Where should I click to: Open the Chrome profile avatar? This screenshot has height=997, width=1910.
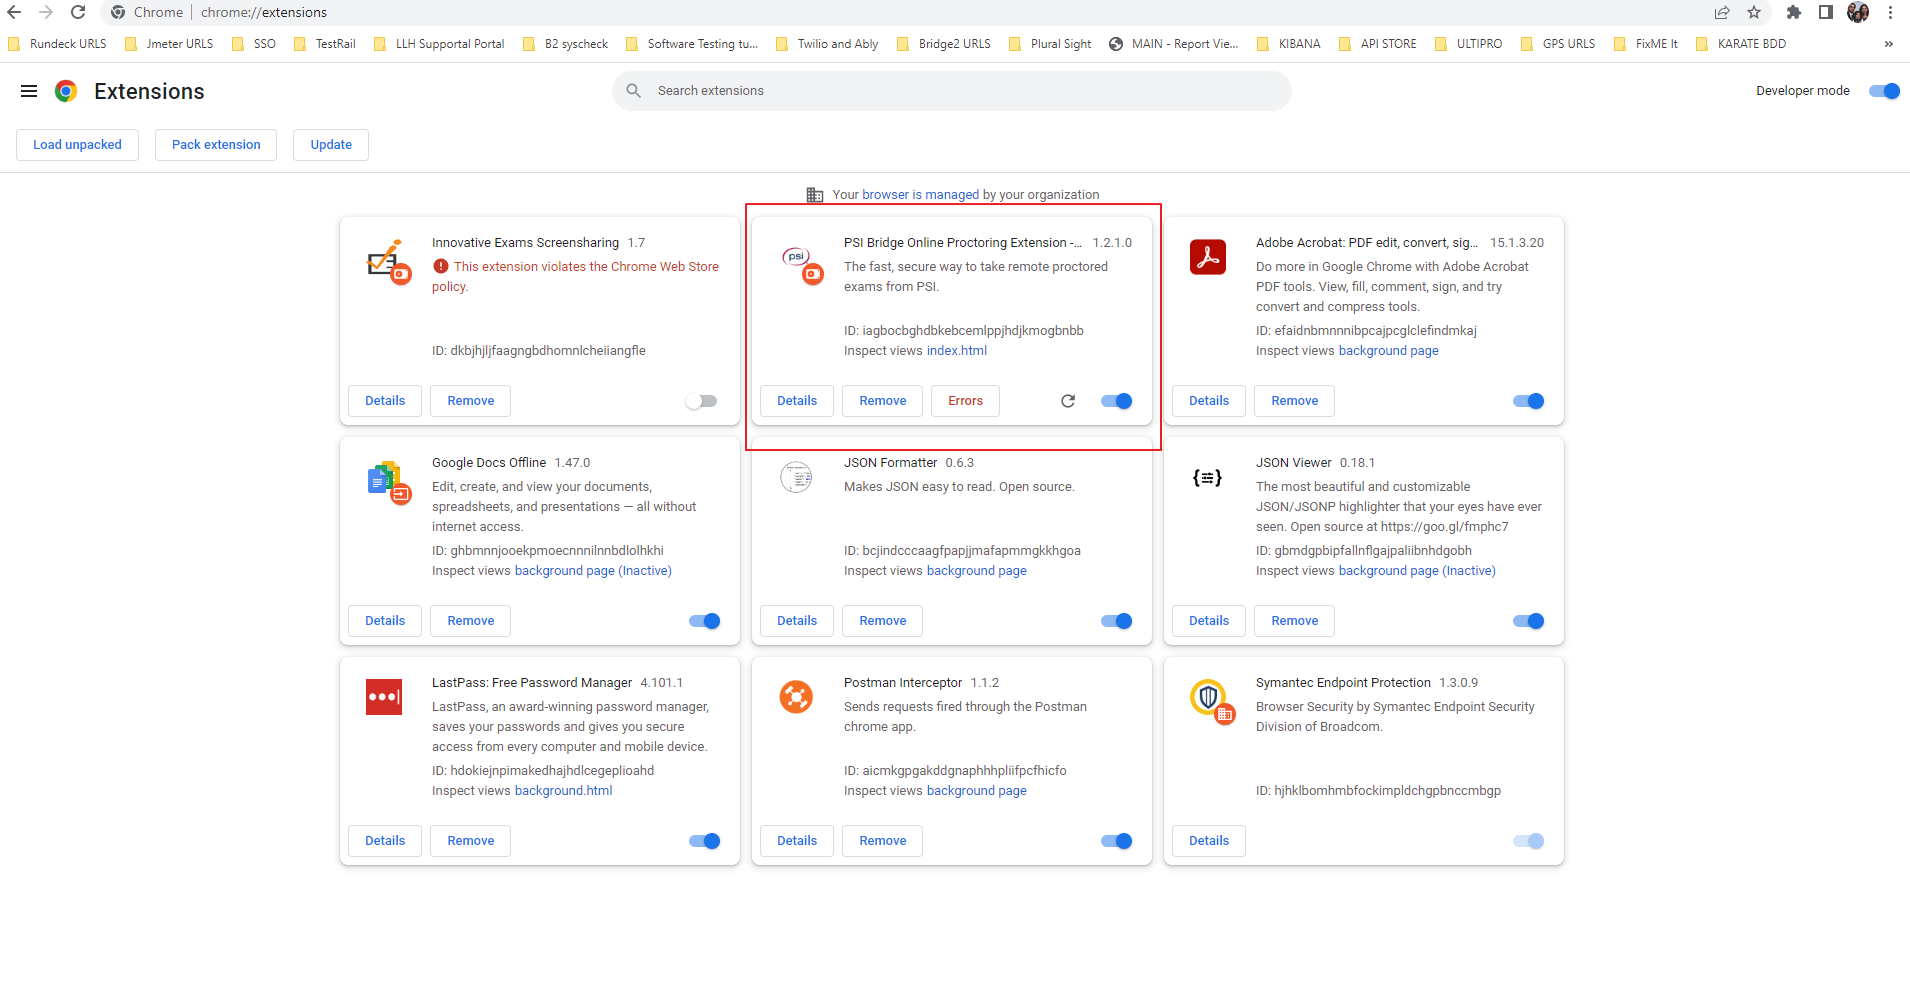(1858, 12)
